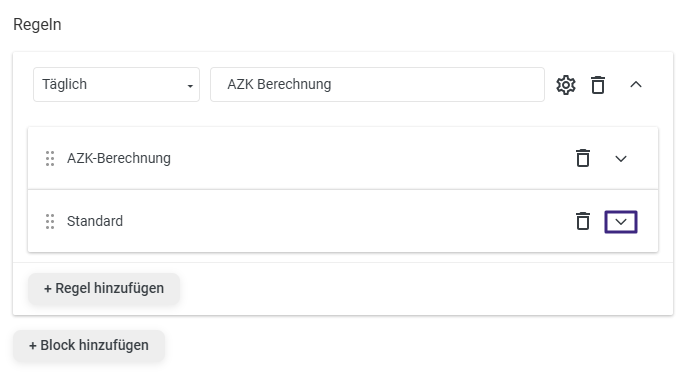The image size is (680, 378).
Task: Delete the Standard rule
Action: point(583,221)
